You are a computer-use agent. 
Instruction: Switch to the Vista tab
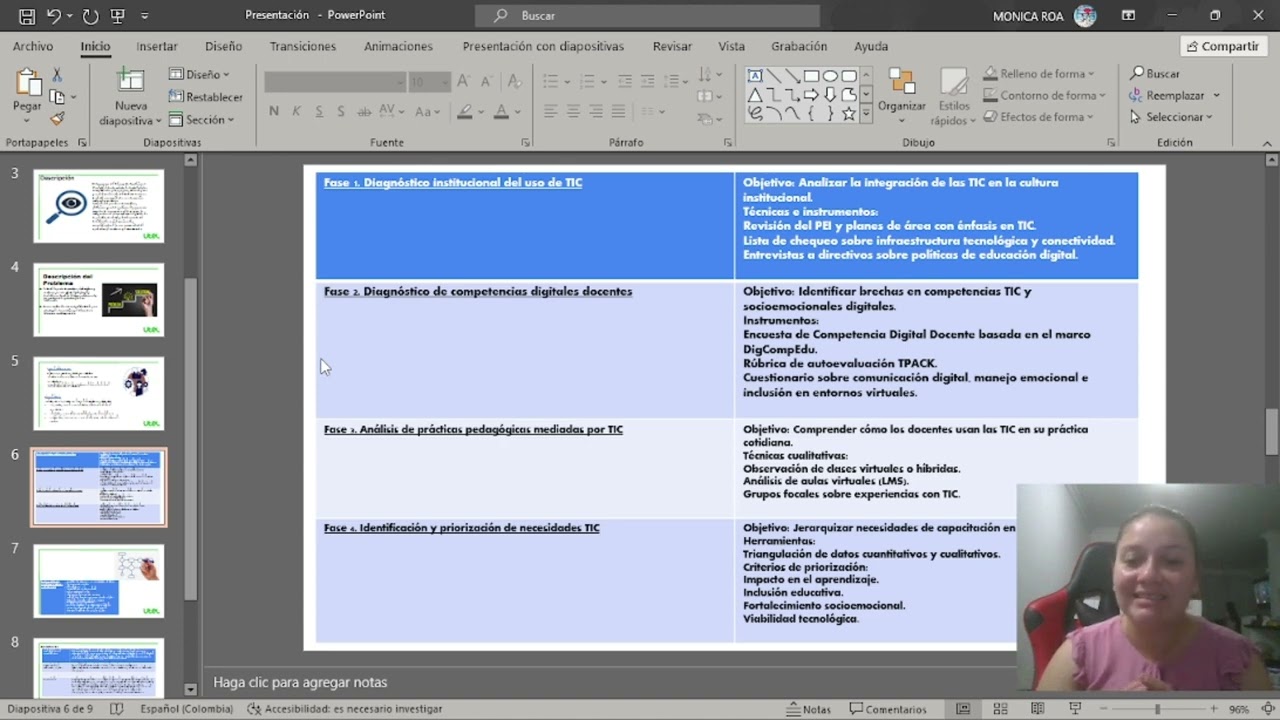tap(731, 46)
